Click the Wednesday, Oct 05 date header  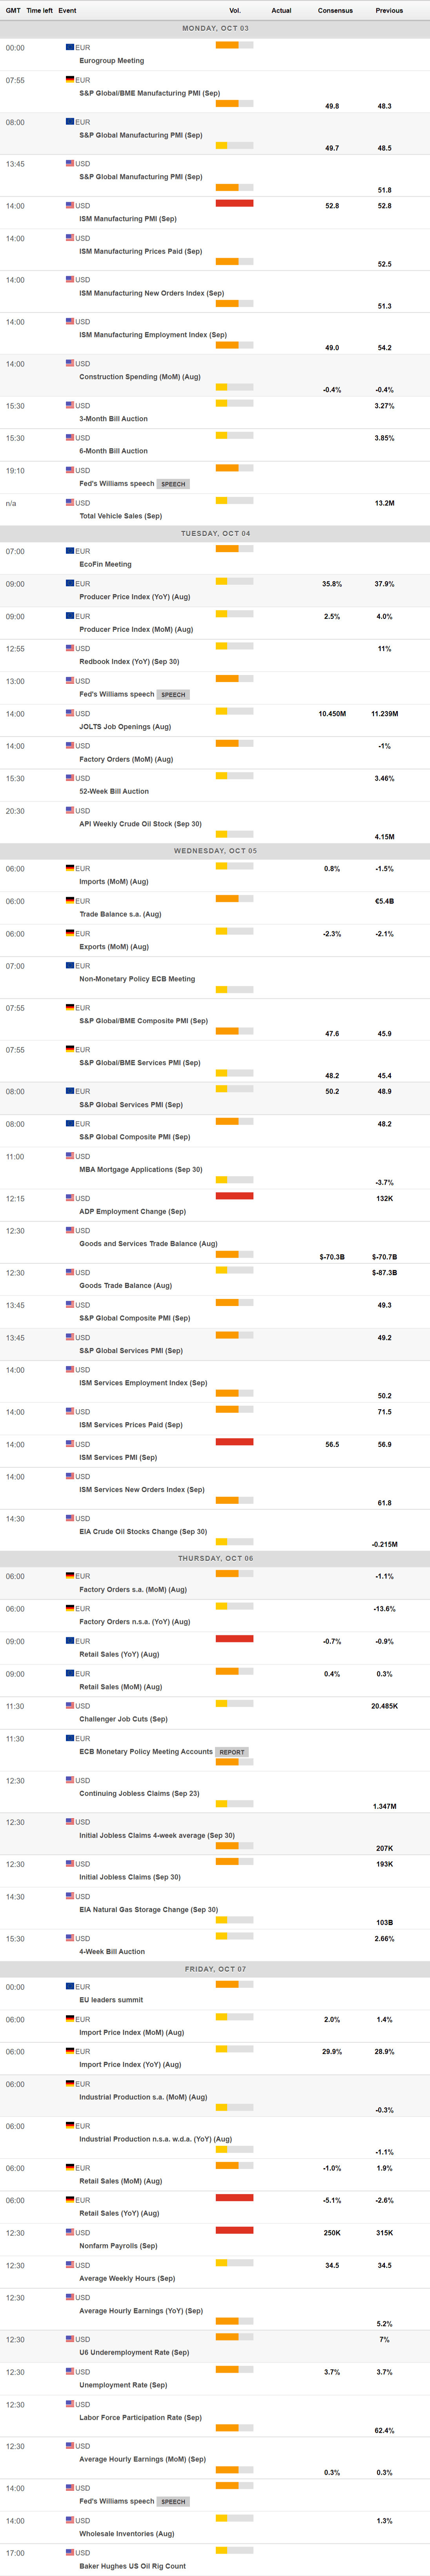point(215,851)
